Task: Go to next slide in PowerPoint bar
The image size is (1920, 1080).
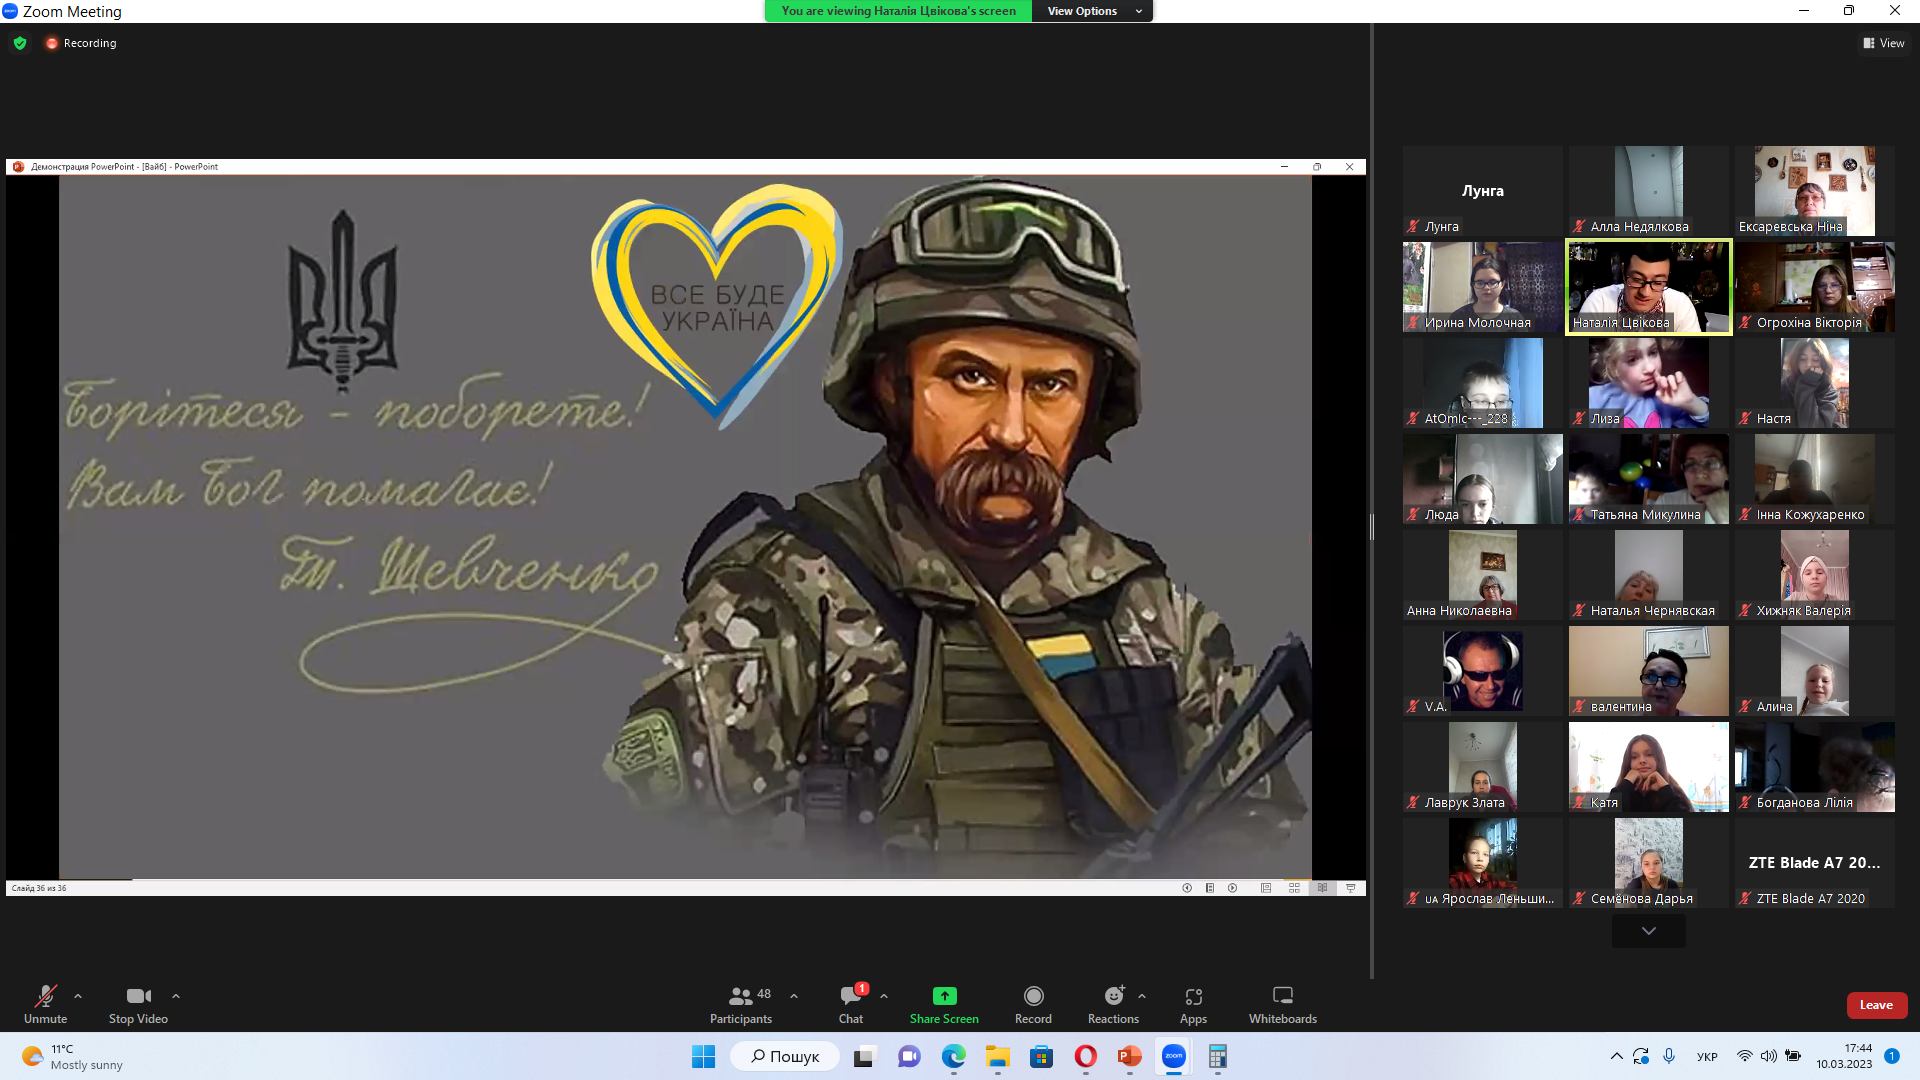Action: (1233, 888)
